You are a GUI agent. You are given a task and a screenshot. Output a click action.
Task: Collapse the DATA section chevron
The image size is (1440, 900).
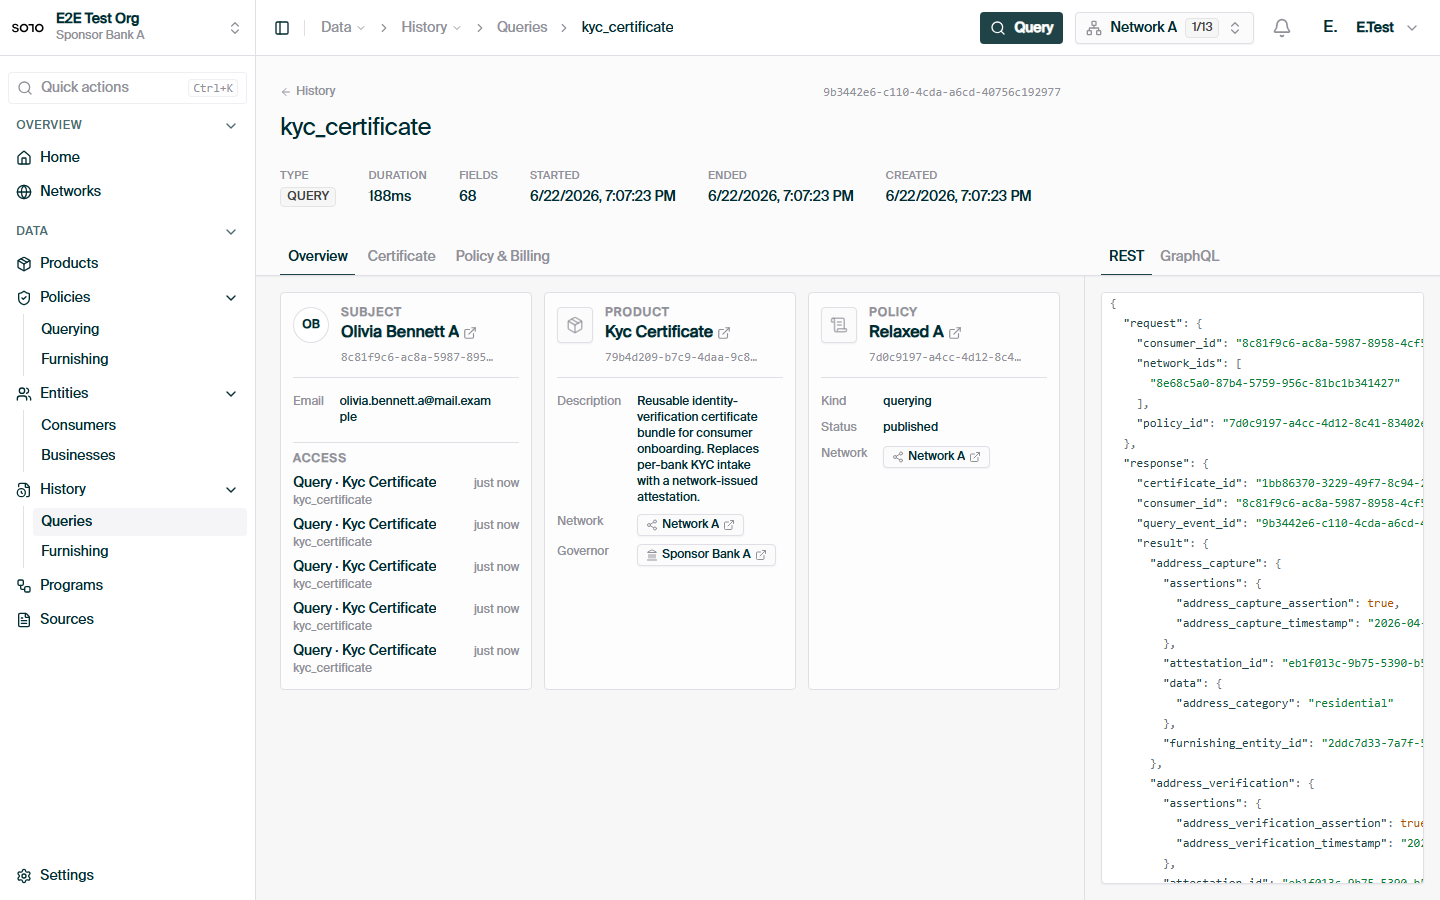pyautogui.click(x=231, y=232)
